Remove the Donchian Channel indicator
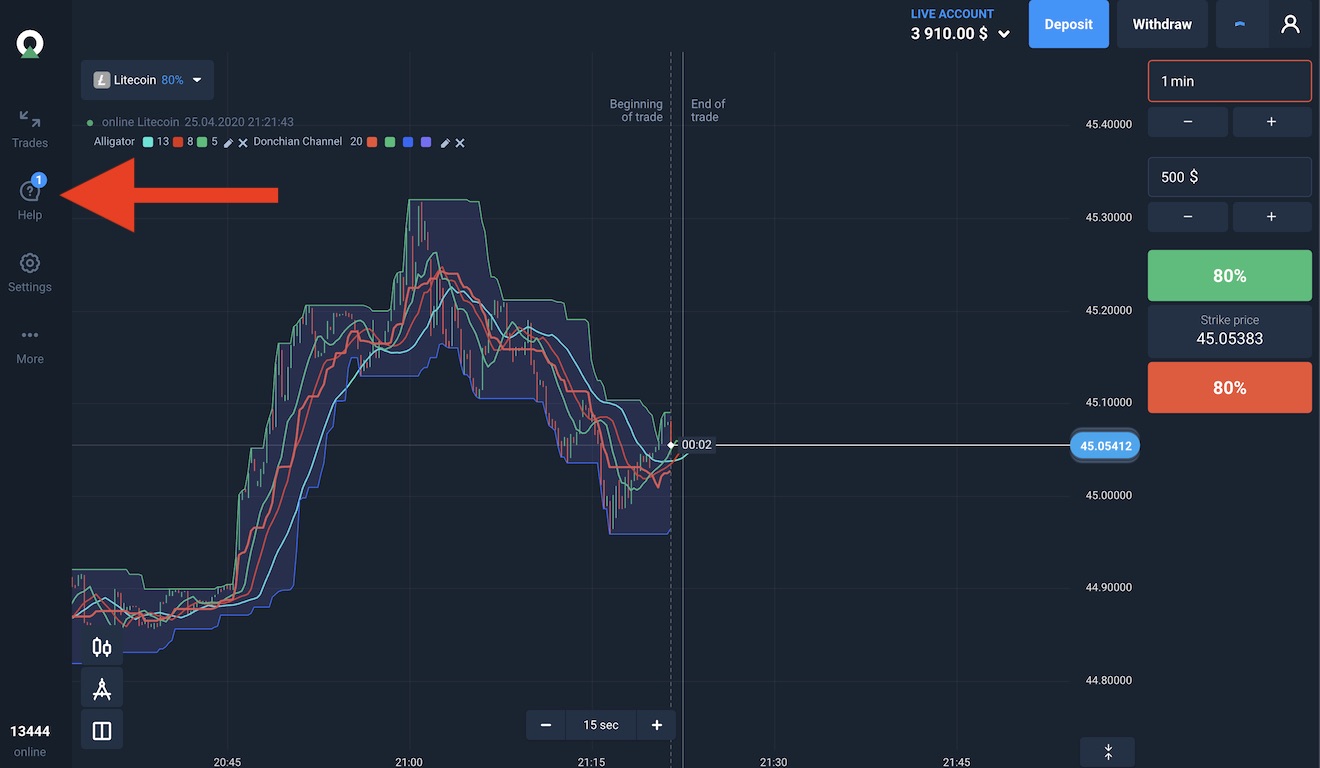 point(460,143)
